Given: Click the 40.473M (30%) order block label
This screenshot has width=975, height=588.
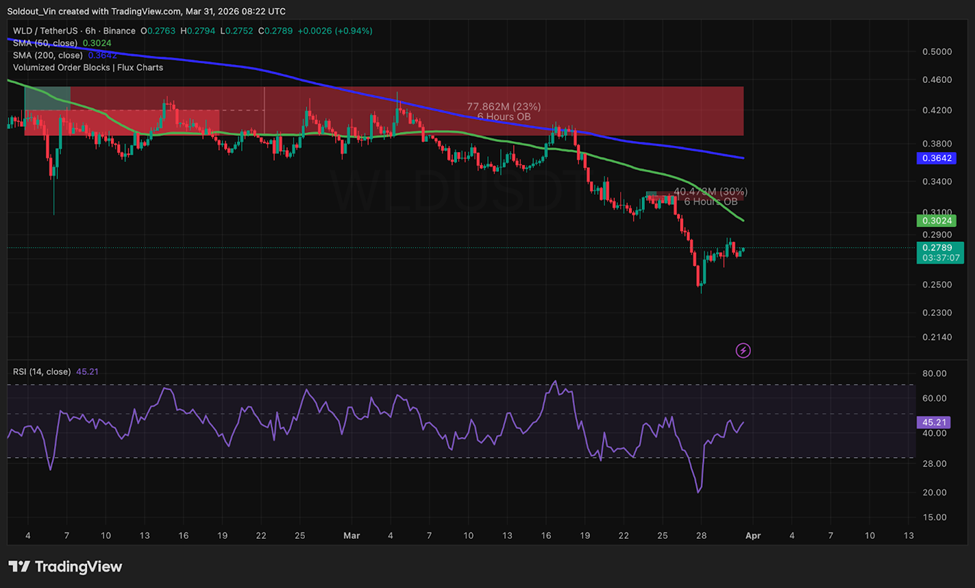Looking at the screenshot, I should click(710, 191).
